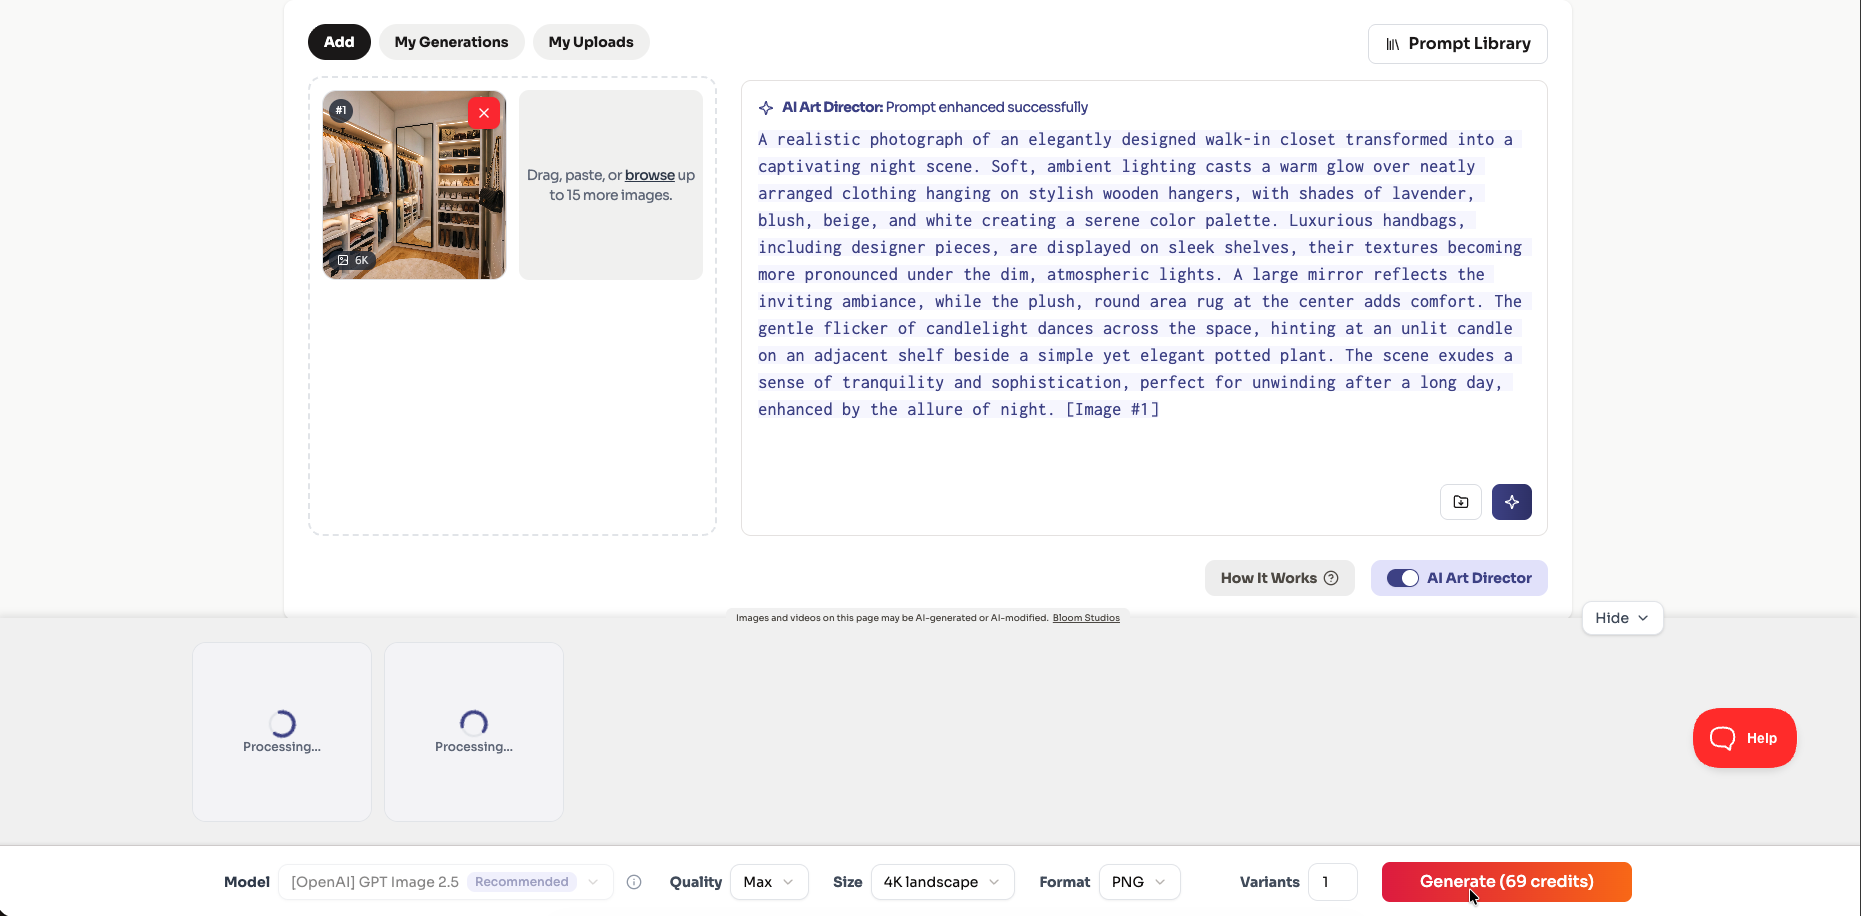Toggle the AI Art Director switch
Viewport: 1861px width, 916px height.
1402,578
